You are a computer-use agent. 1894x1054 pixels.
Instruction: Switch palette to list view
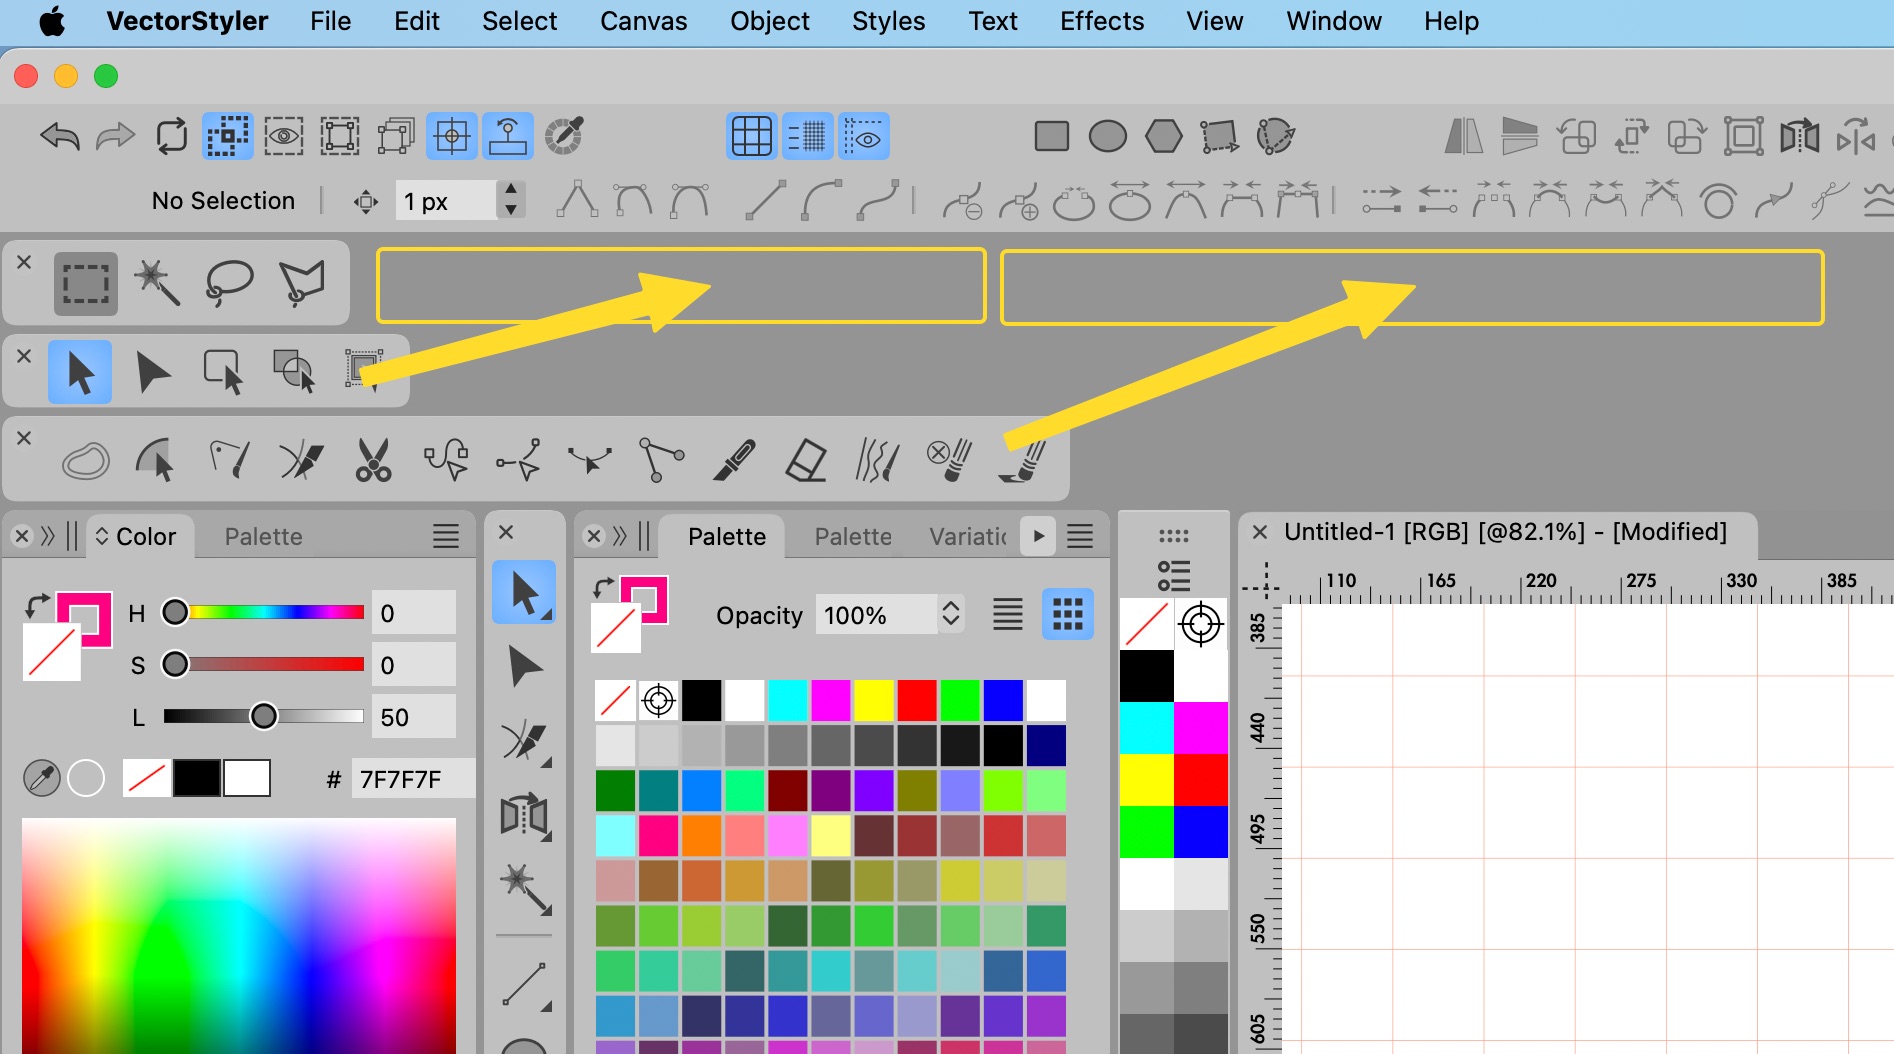pos(1007,614)
